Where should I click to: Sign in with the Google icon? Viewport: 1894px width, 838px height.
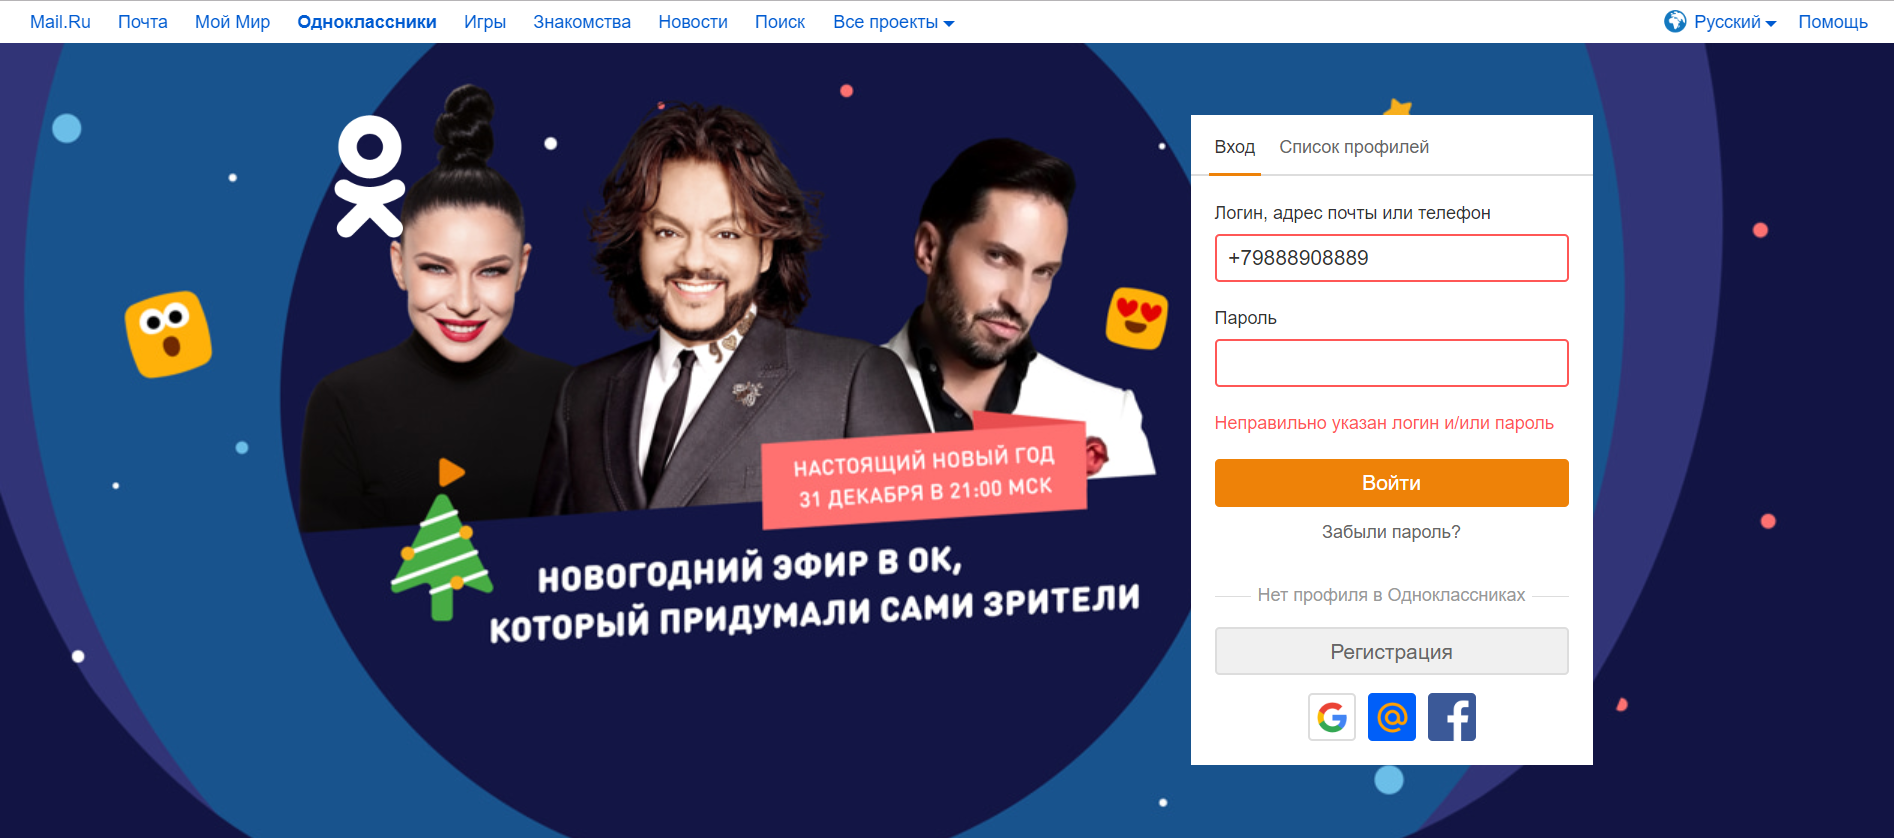tap(1332, 717)
